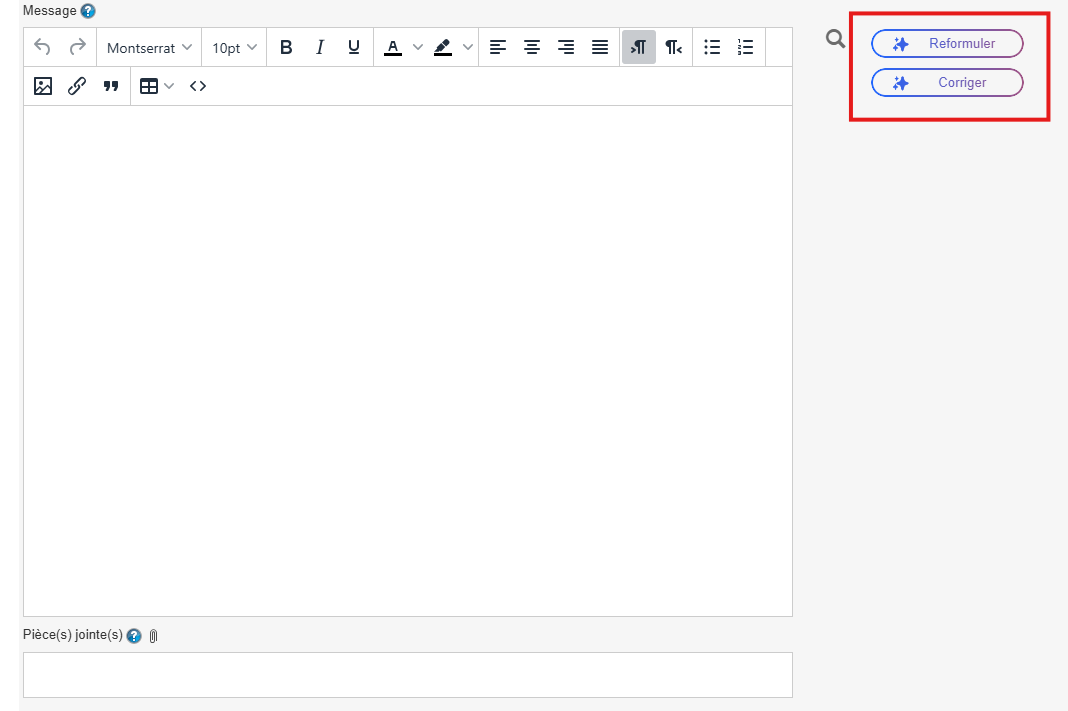Click inside the Pièce(s) jointe(s) field
Viewport: 1068px width, 711px height.
(x=407, y=674)
